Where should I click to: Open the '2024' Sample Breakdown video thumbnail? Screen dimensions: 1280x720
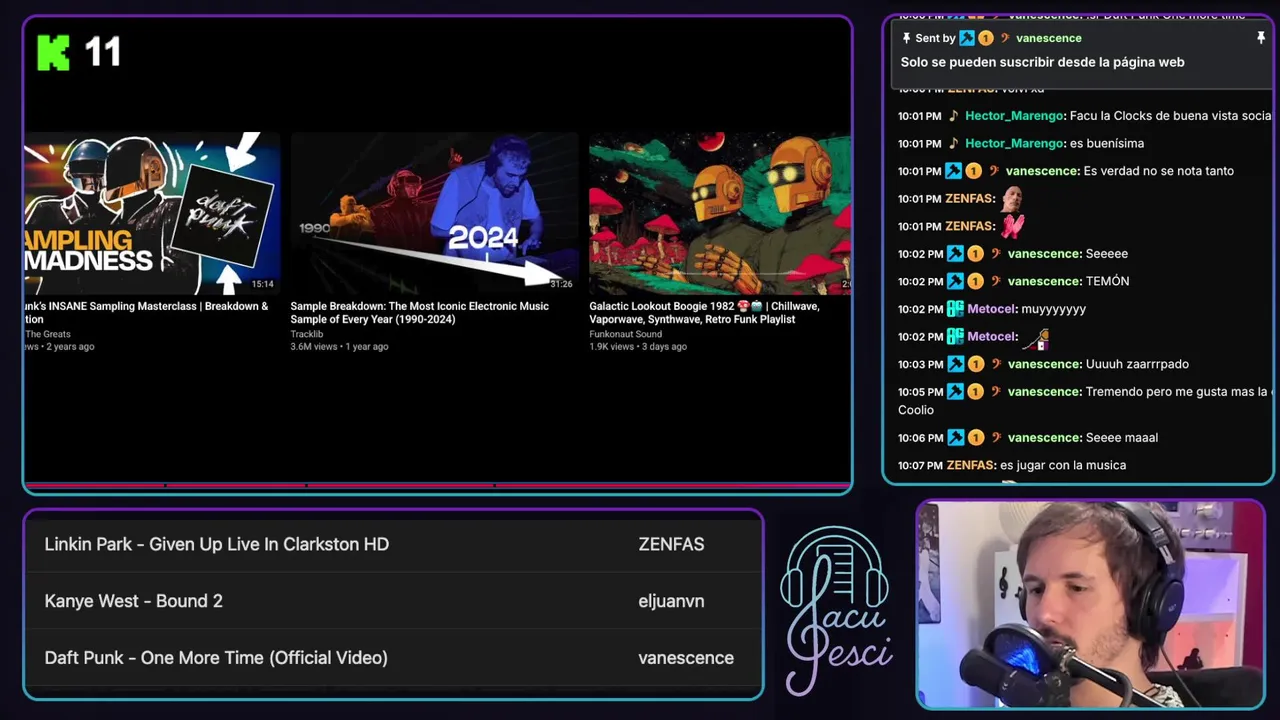[x=434, y=213]
